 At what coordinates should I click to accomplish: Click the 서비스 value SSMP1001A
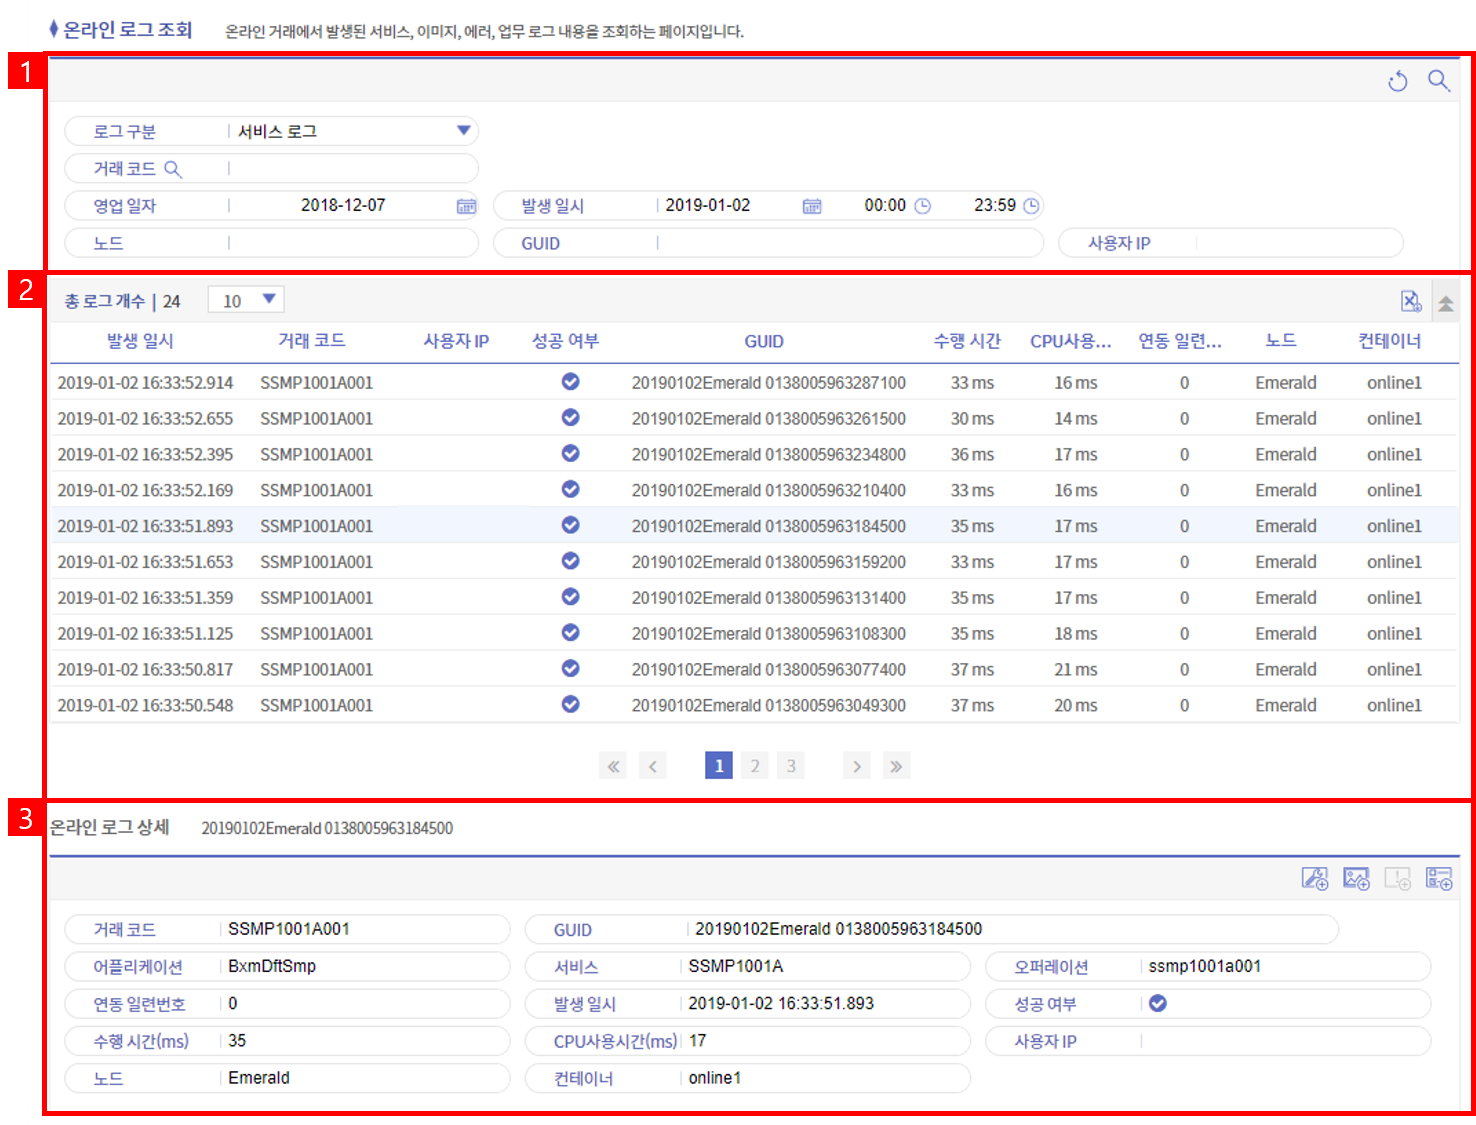[736, 966]
